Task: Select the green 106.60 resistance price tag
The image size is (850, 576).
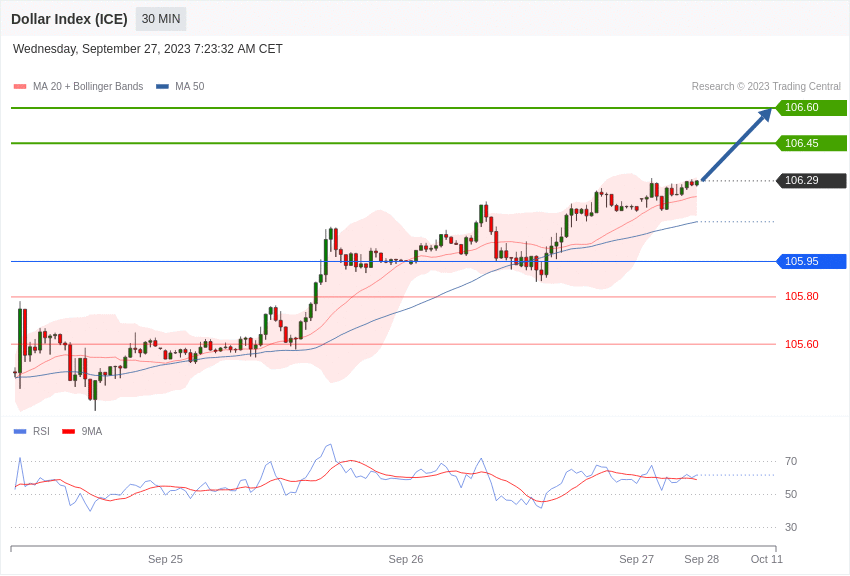Action: click(x=811, y=108)
